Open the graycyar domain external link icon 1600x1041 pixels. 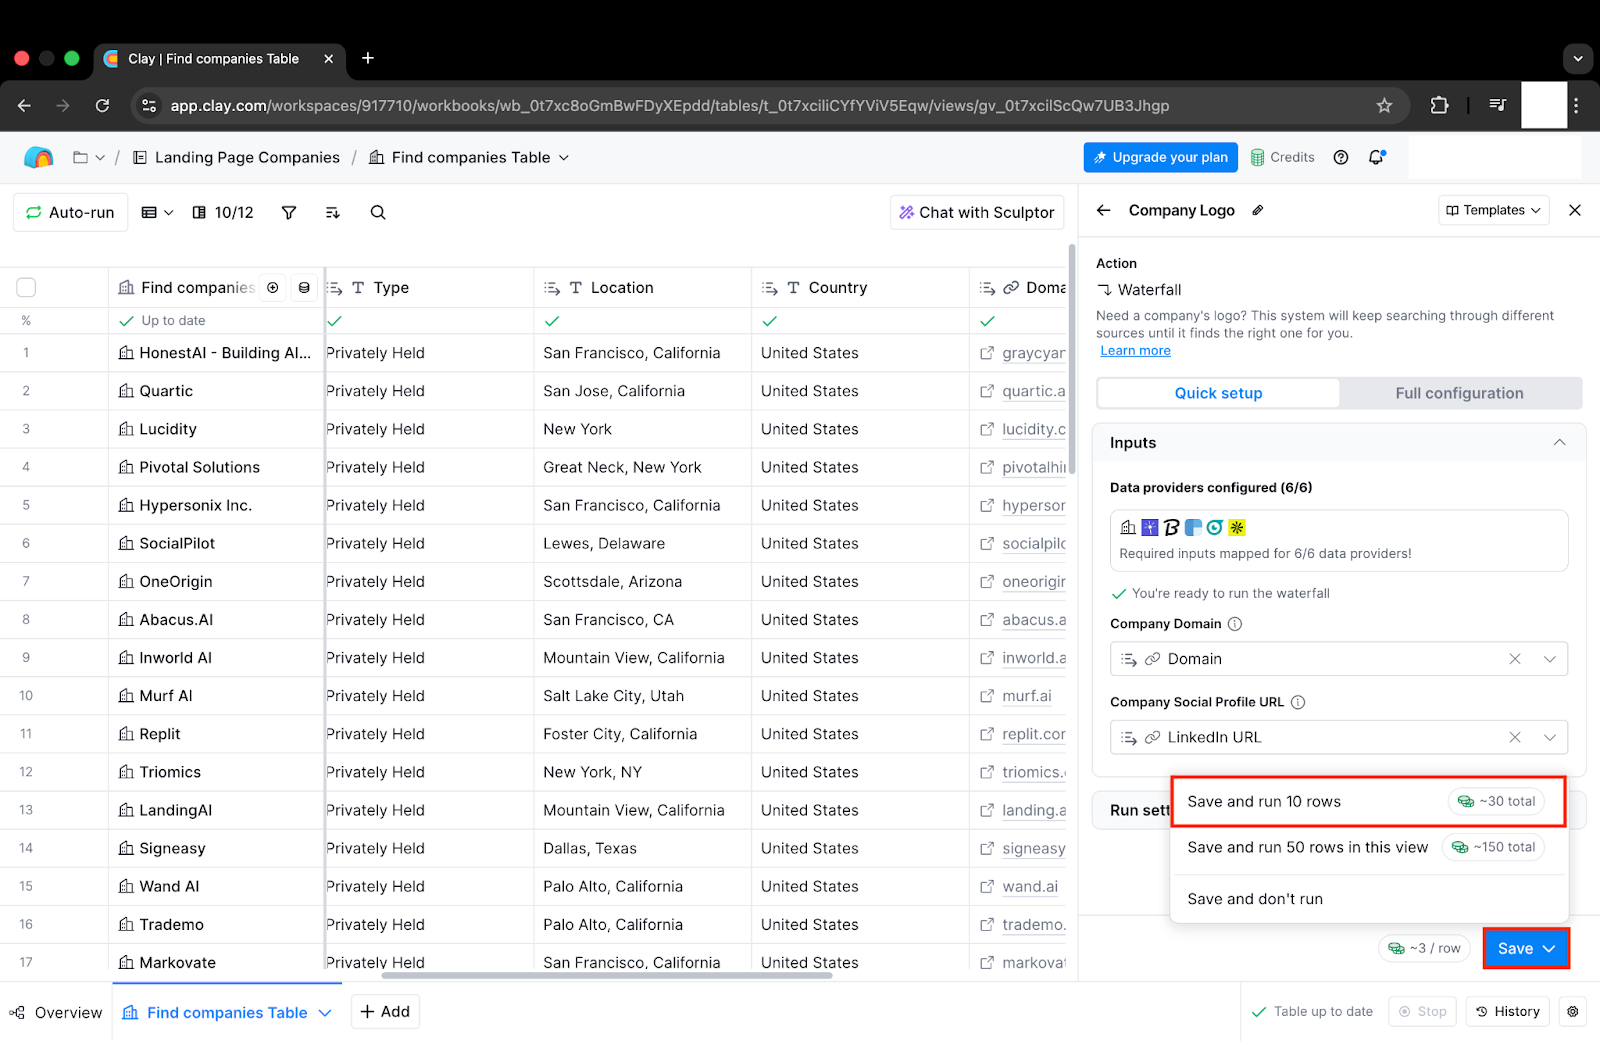tap(987, 353)
